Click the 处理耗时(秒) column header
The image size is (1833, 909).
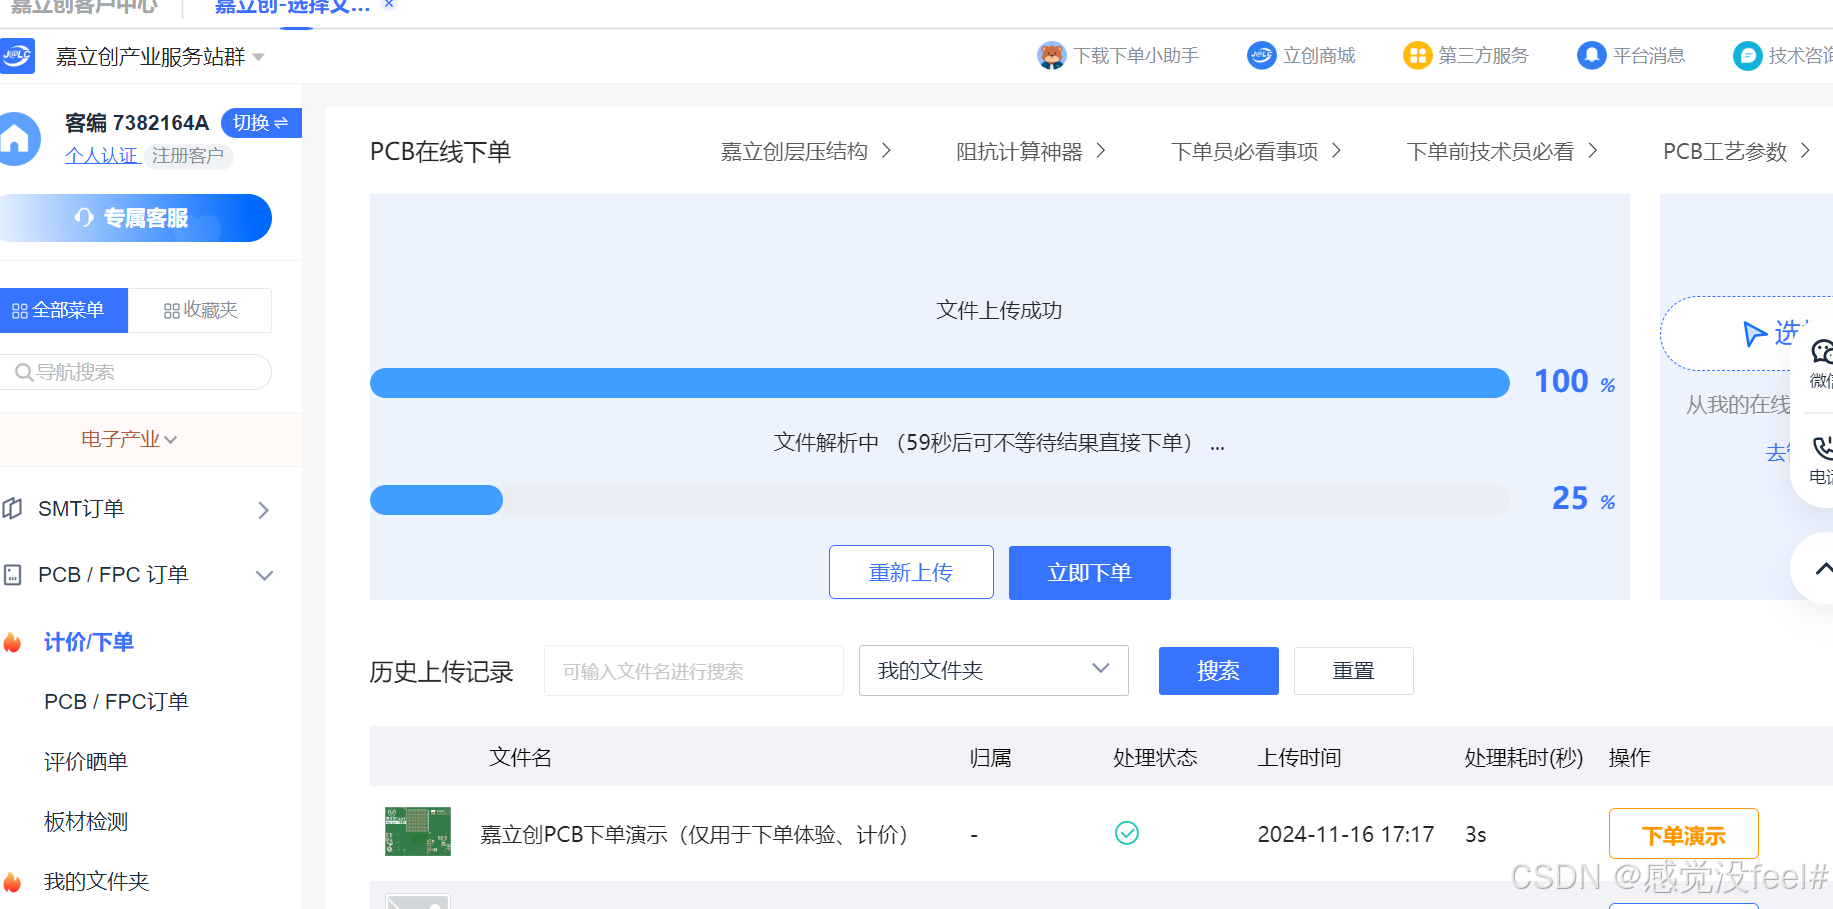tap(1524, 758)
